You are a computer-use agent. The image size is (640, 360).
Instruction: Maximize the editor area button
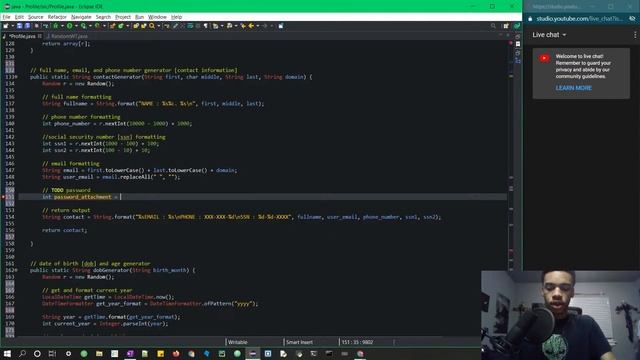click(509, 36)
